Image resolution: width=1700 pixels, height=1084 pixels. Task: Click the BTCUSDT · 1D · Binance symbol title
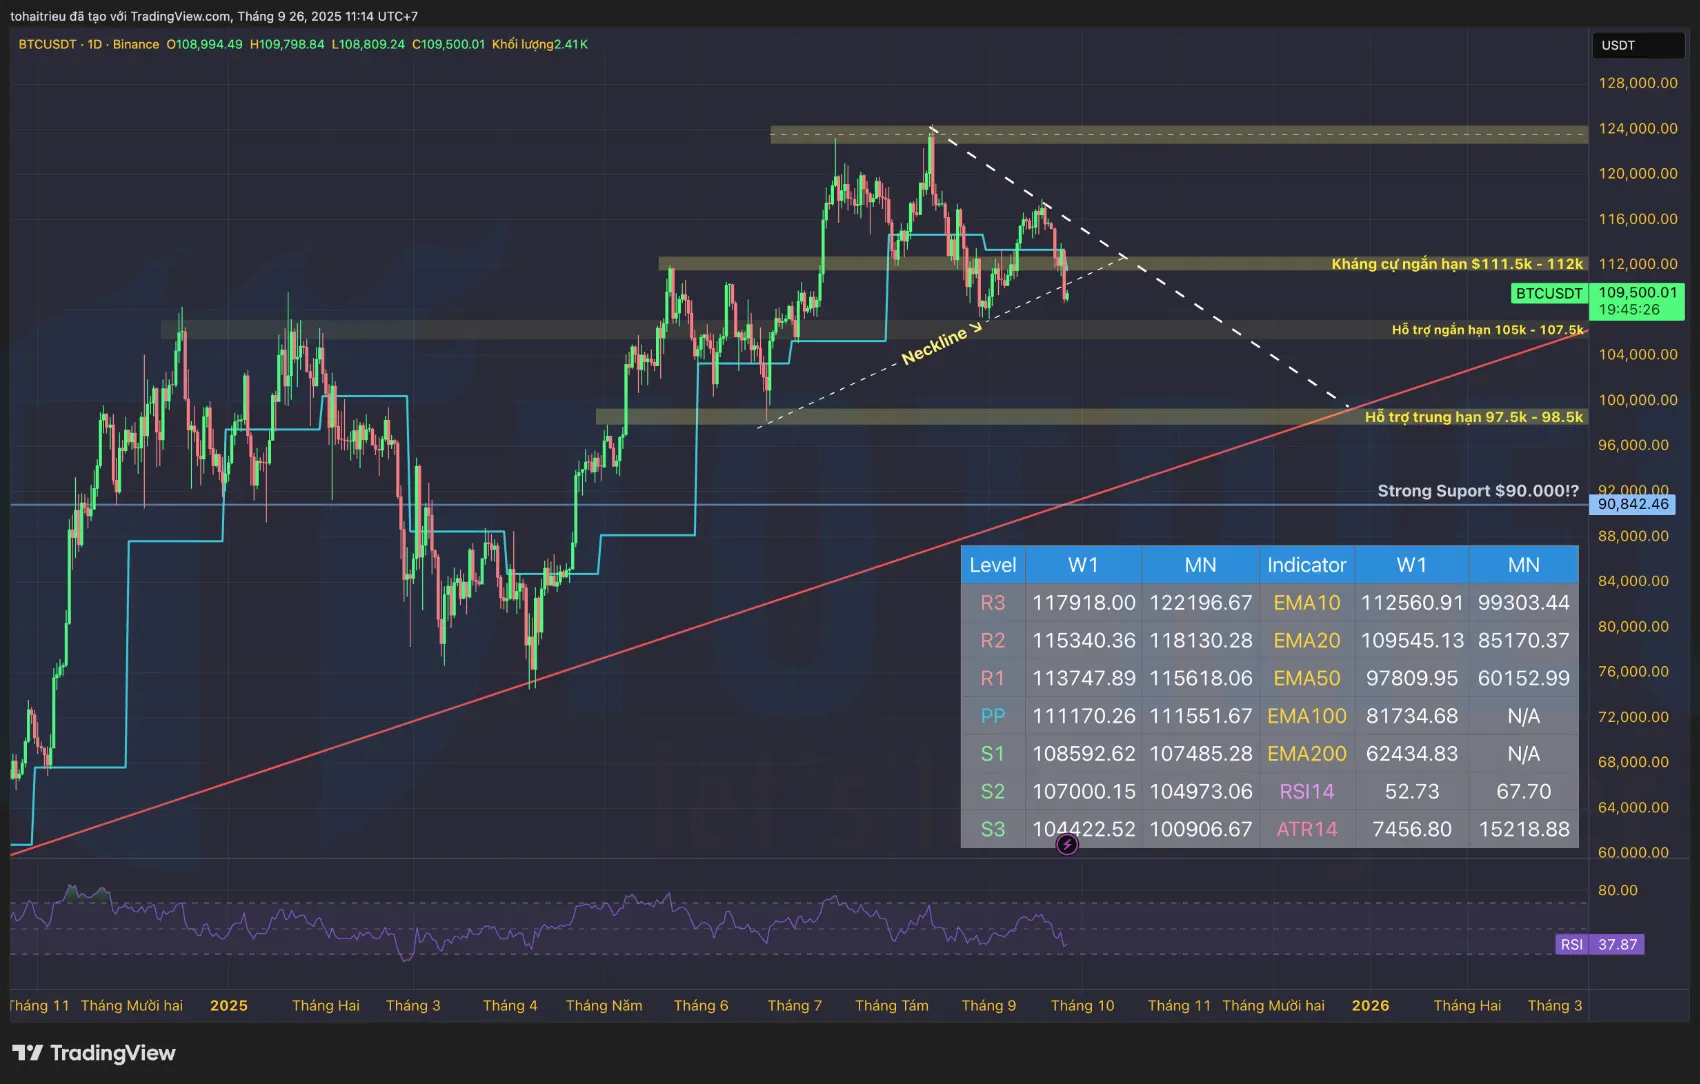coord(89,44)
